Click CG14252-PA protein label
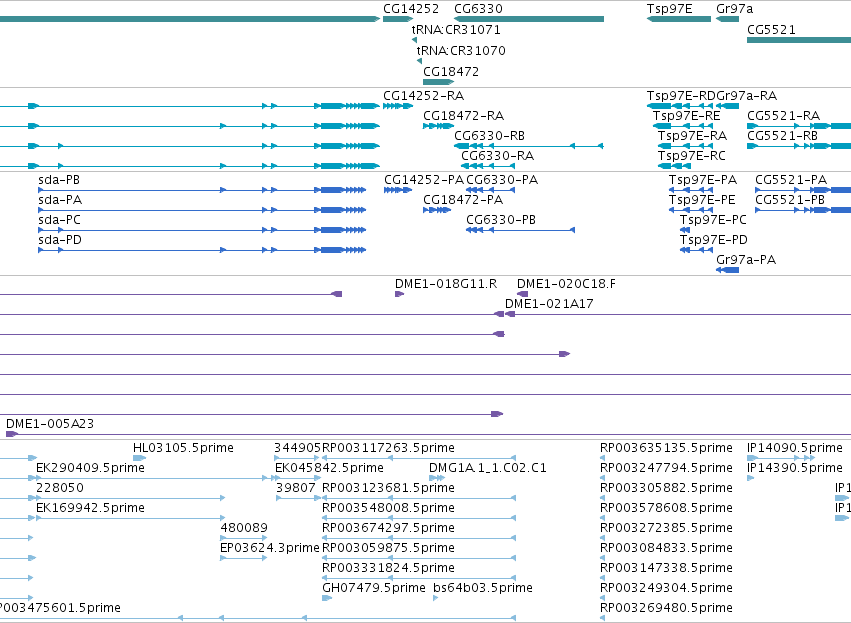The width and height of the screenshot is (851, 623). pyautogui.click(x=424, y=180)
